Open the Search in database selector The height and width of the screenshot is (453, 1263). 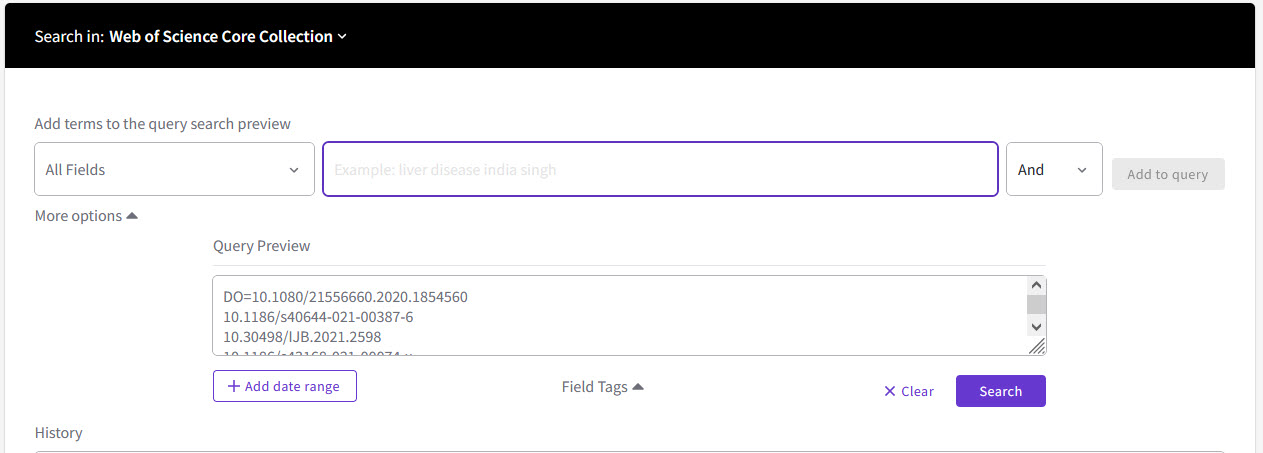click(220, 37)
